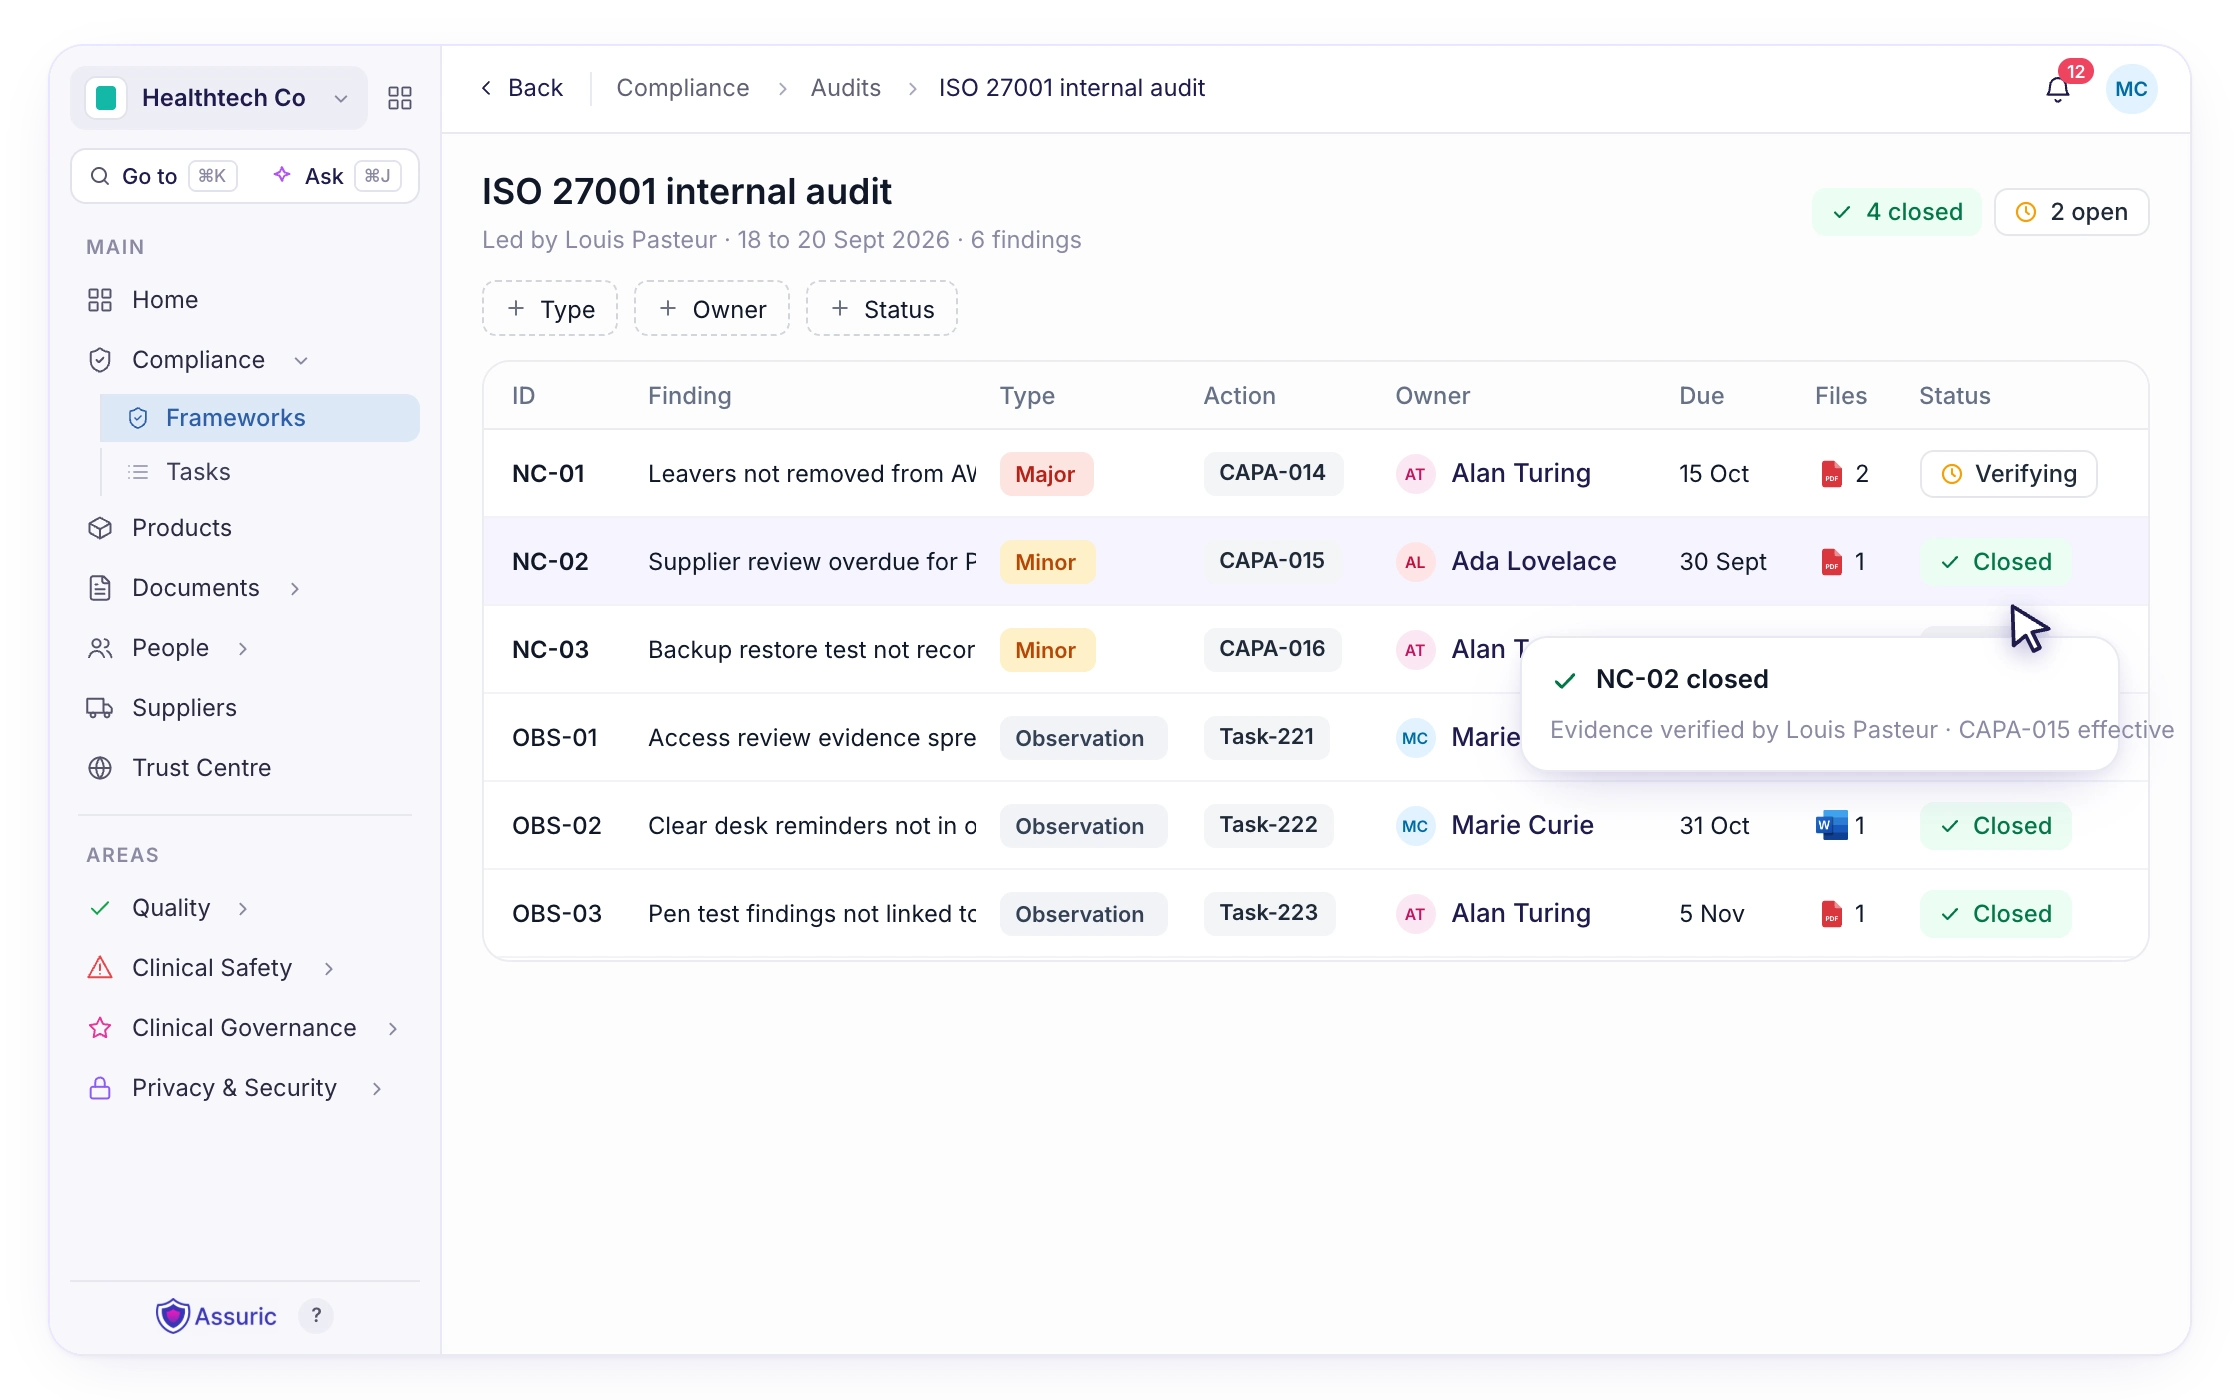
Task: Click the Closed status of OBS-03
Action: point(1996,914)
